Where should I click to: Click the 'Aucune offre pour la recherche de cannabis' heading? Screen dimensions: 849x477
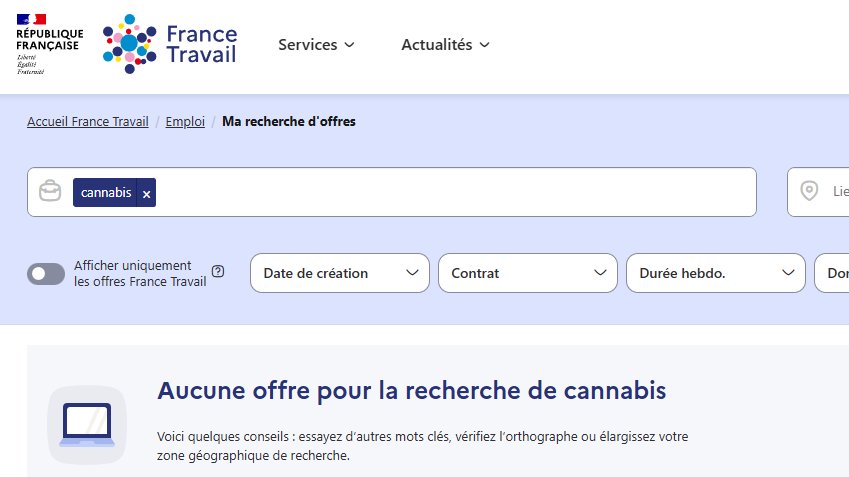(412, 390)
